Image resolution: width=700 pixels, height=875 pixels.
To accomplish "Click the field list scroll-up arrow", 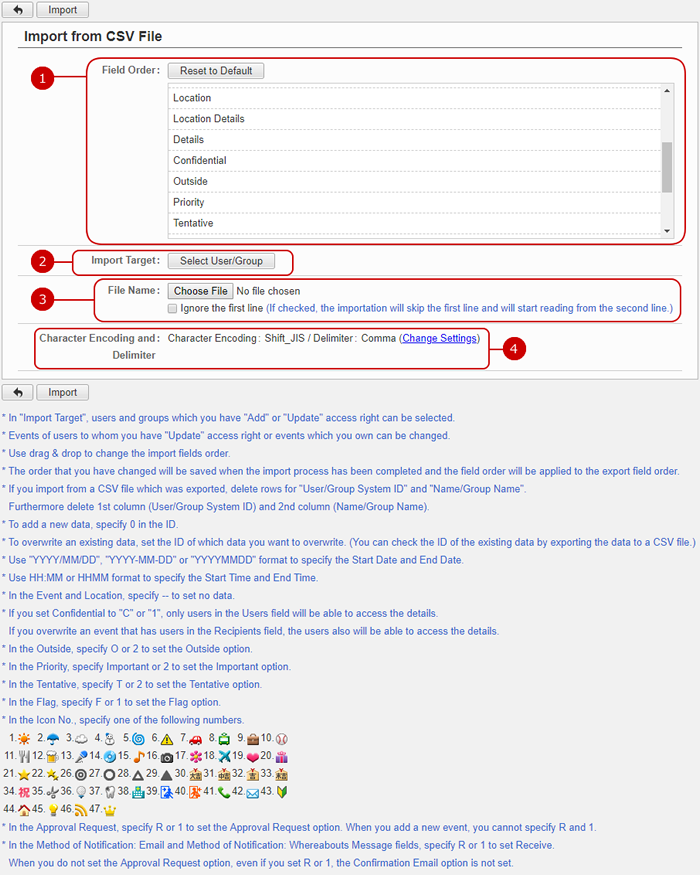I will pyautogui.click(x=667, y=92).
